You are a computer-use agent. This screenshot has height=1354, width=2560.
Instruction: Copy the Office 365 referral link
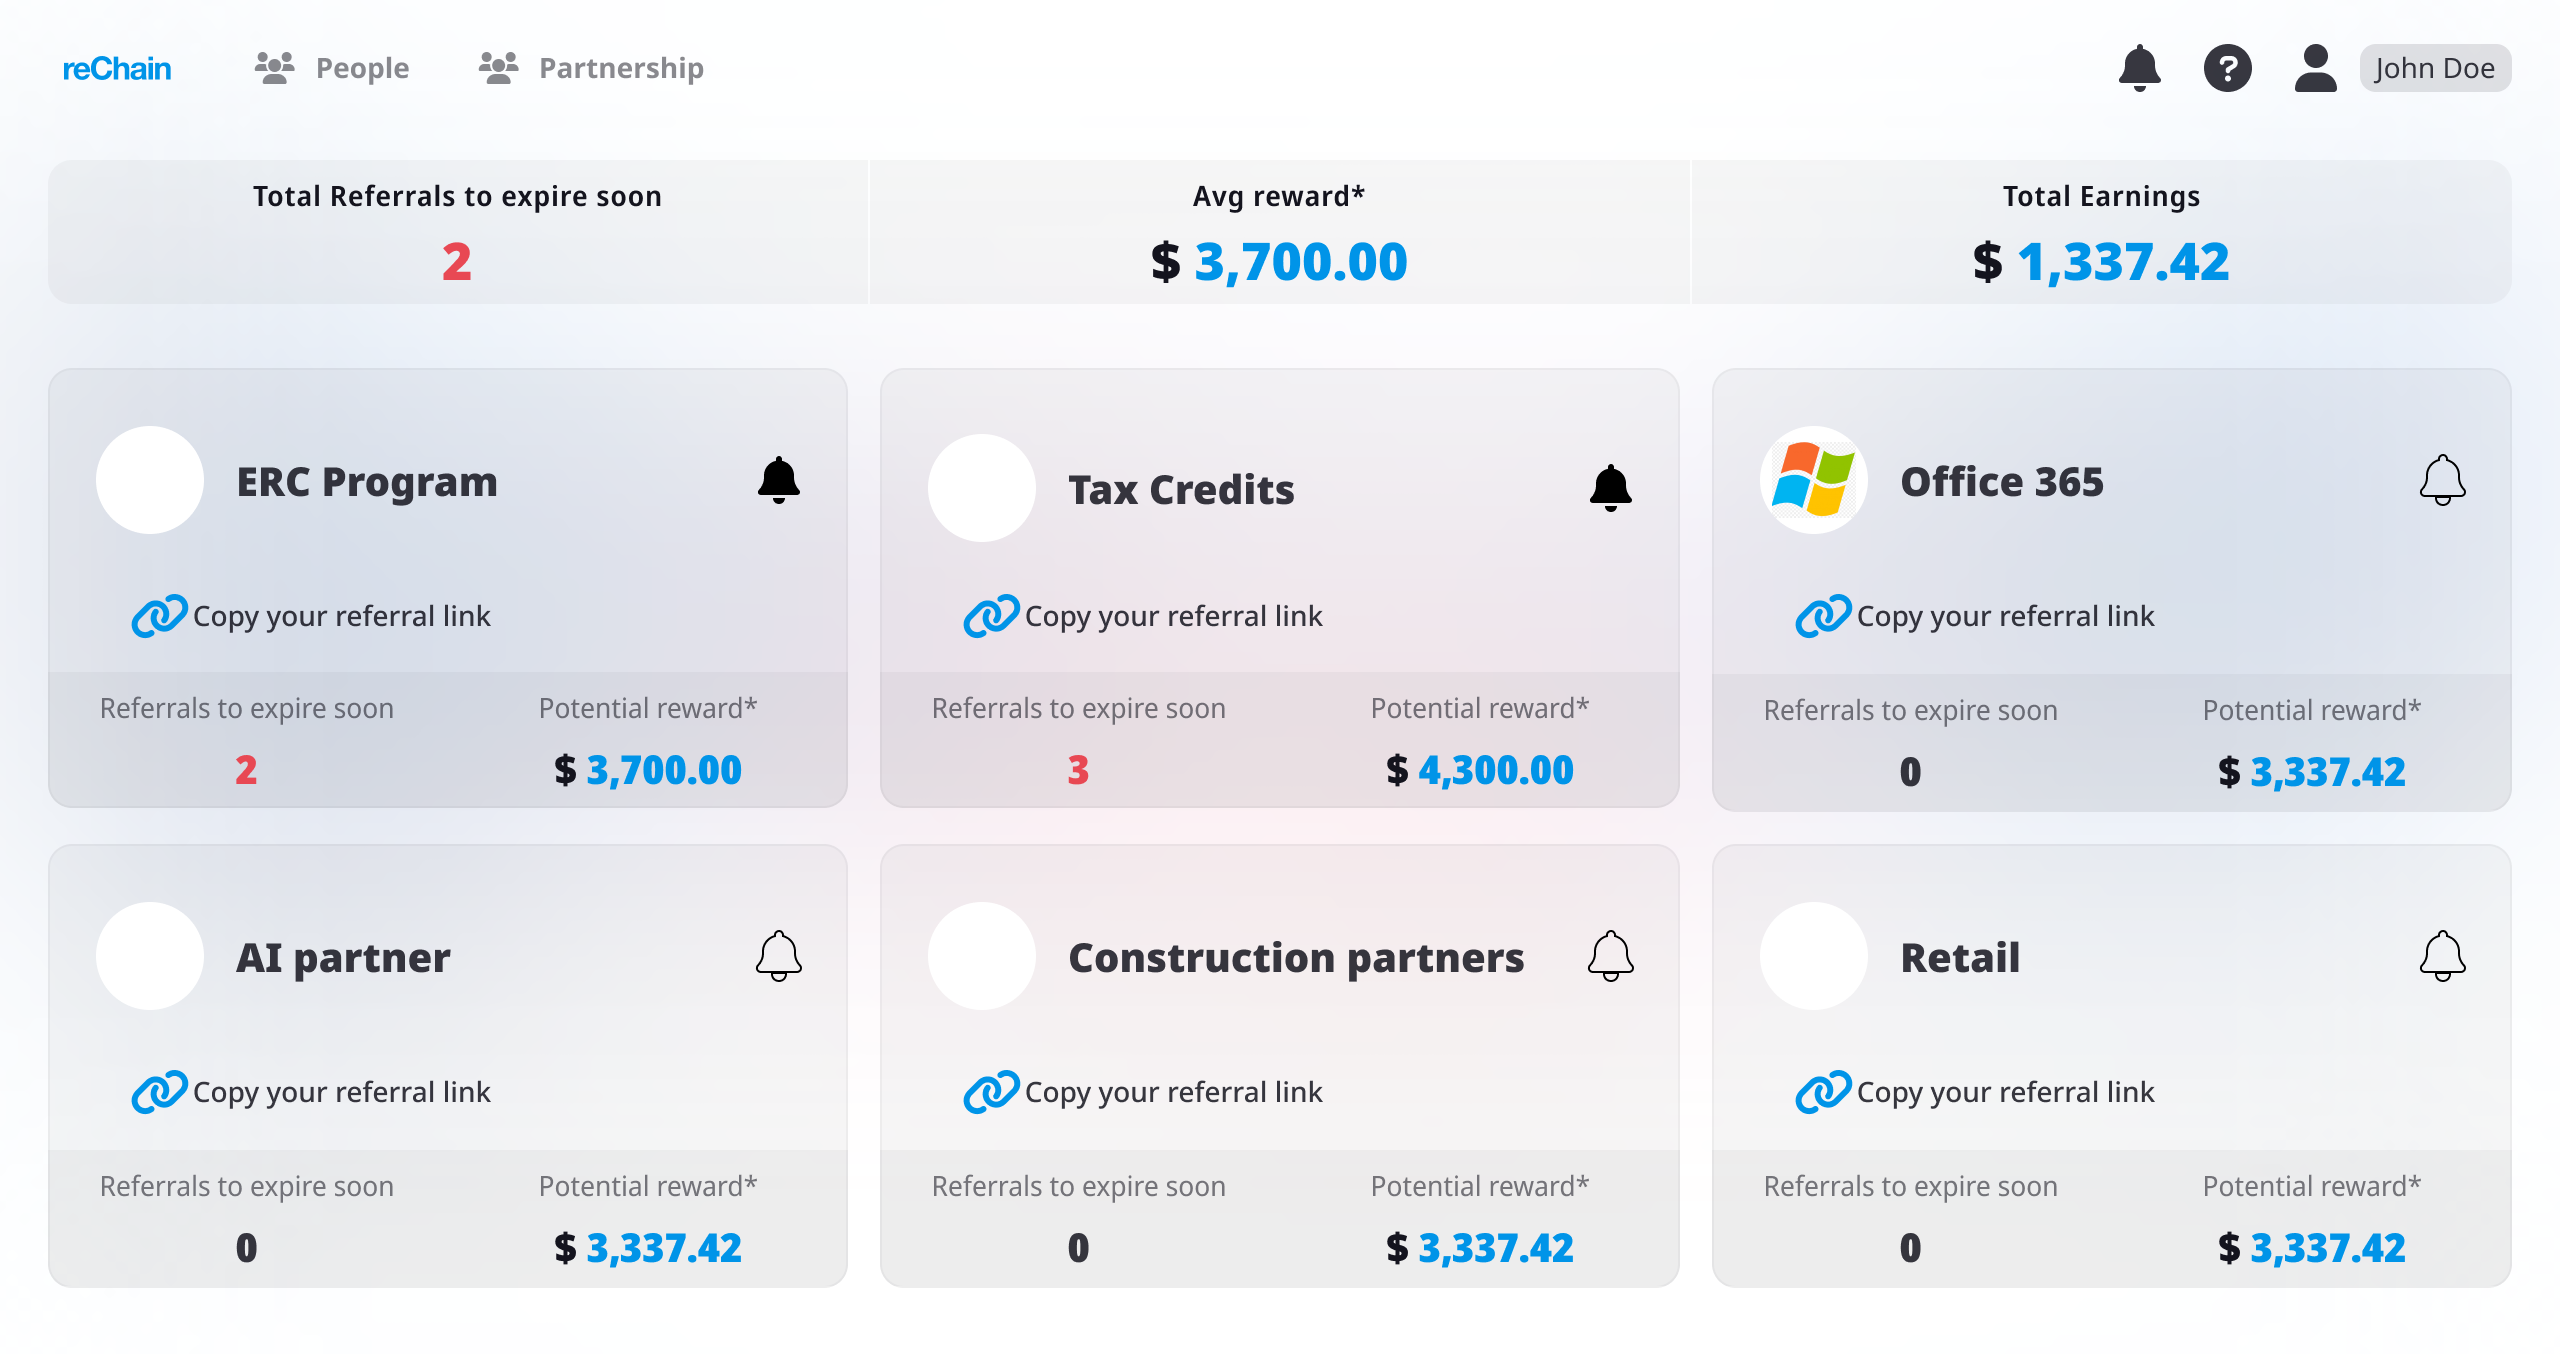[x=2005, y=616]
